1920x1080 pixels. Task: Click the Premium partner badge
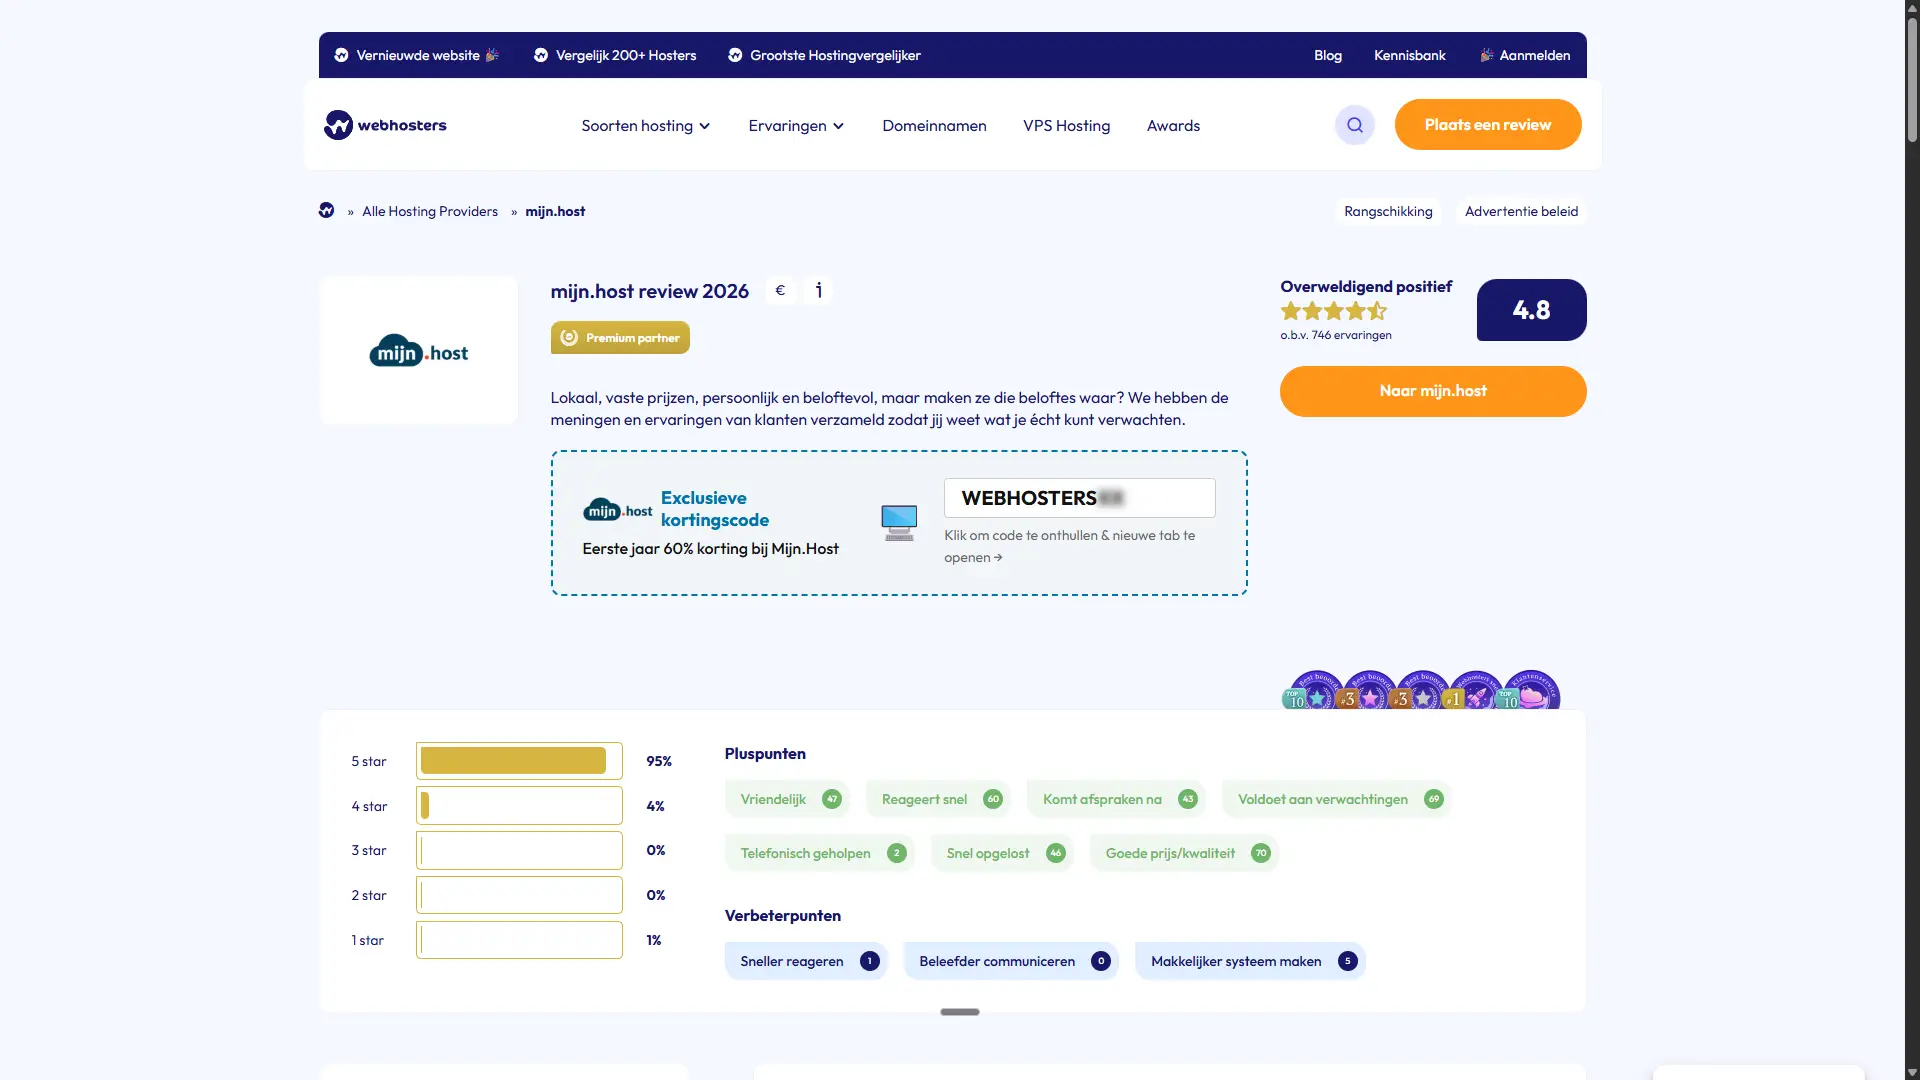620,337
